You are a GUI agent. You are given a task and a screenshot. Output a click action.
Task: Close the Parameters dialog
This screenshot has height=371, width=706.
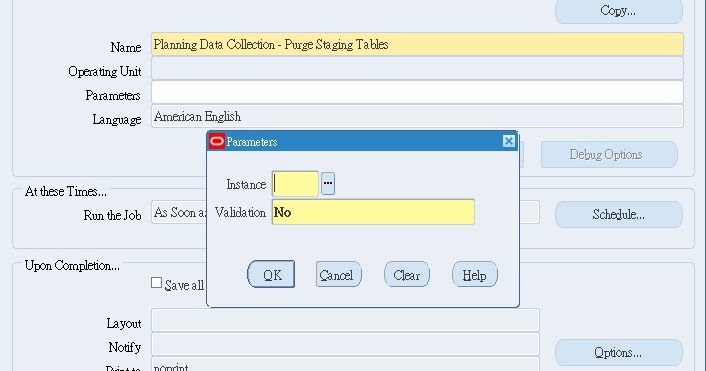(x=508, y=141)
